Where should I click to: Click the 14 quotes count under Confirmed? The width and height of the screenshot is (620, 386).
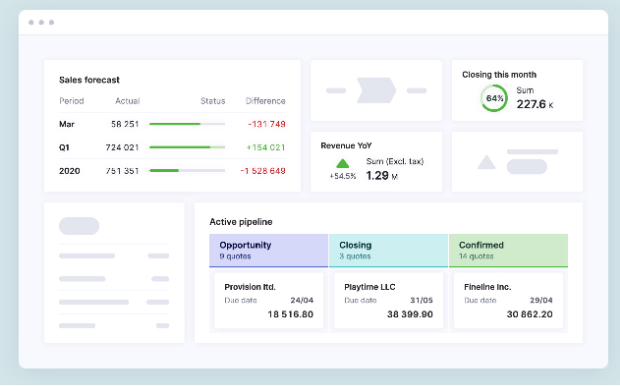click(476, 256)
